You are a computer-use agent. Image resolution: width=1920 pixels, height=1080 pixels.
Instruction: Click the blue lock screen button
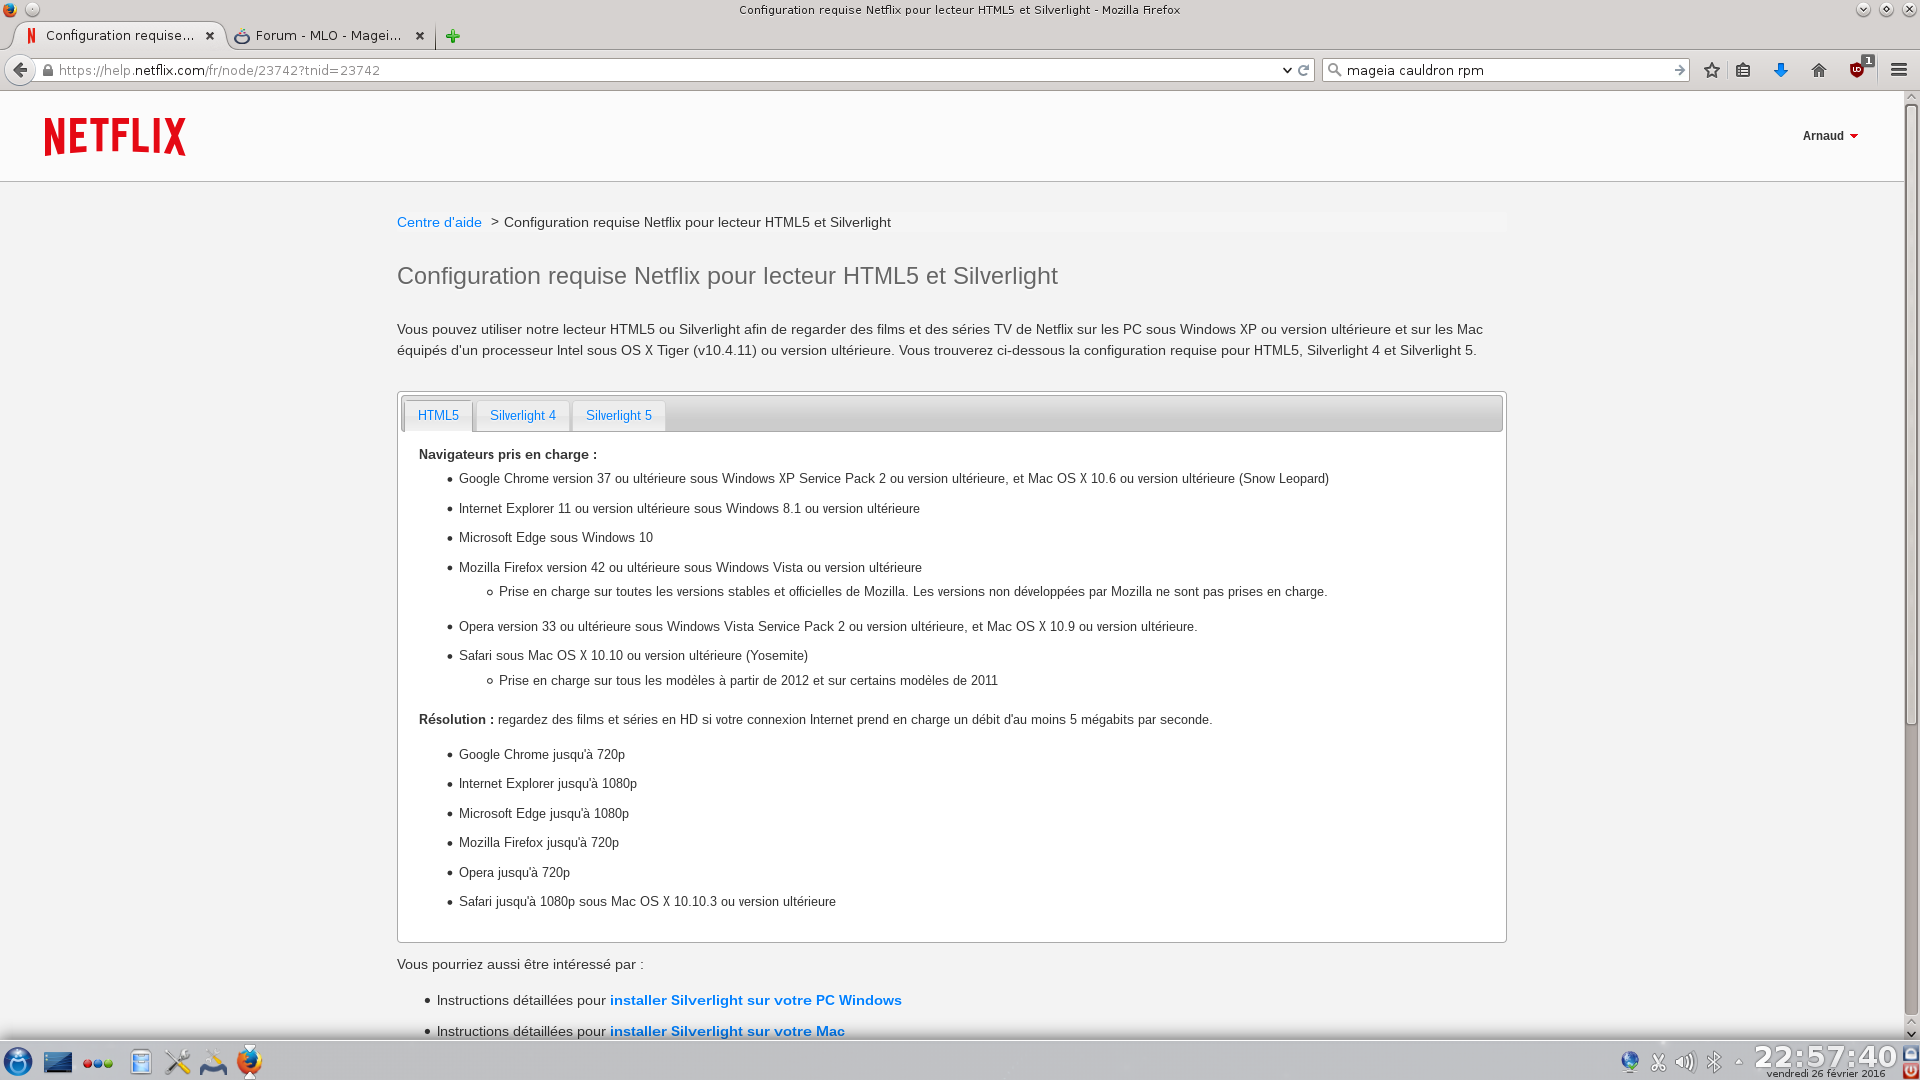pos(1911,1053)
